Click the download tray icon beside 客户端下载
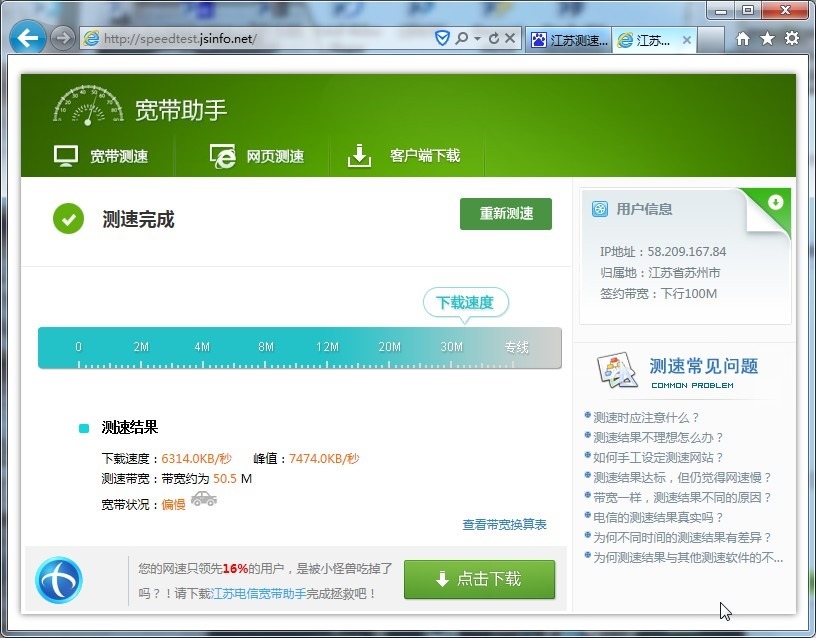This screenshot has width=816, height=638. (359, 156)
